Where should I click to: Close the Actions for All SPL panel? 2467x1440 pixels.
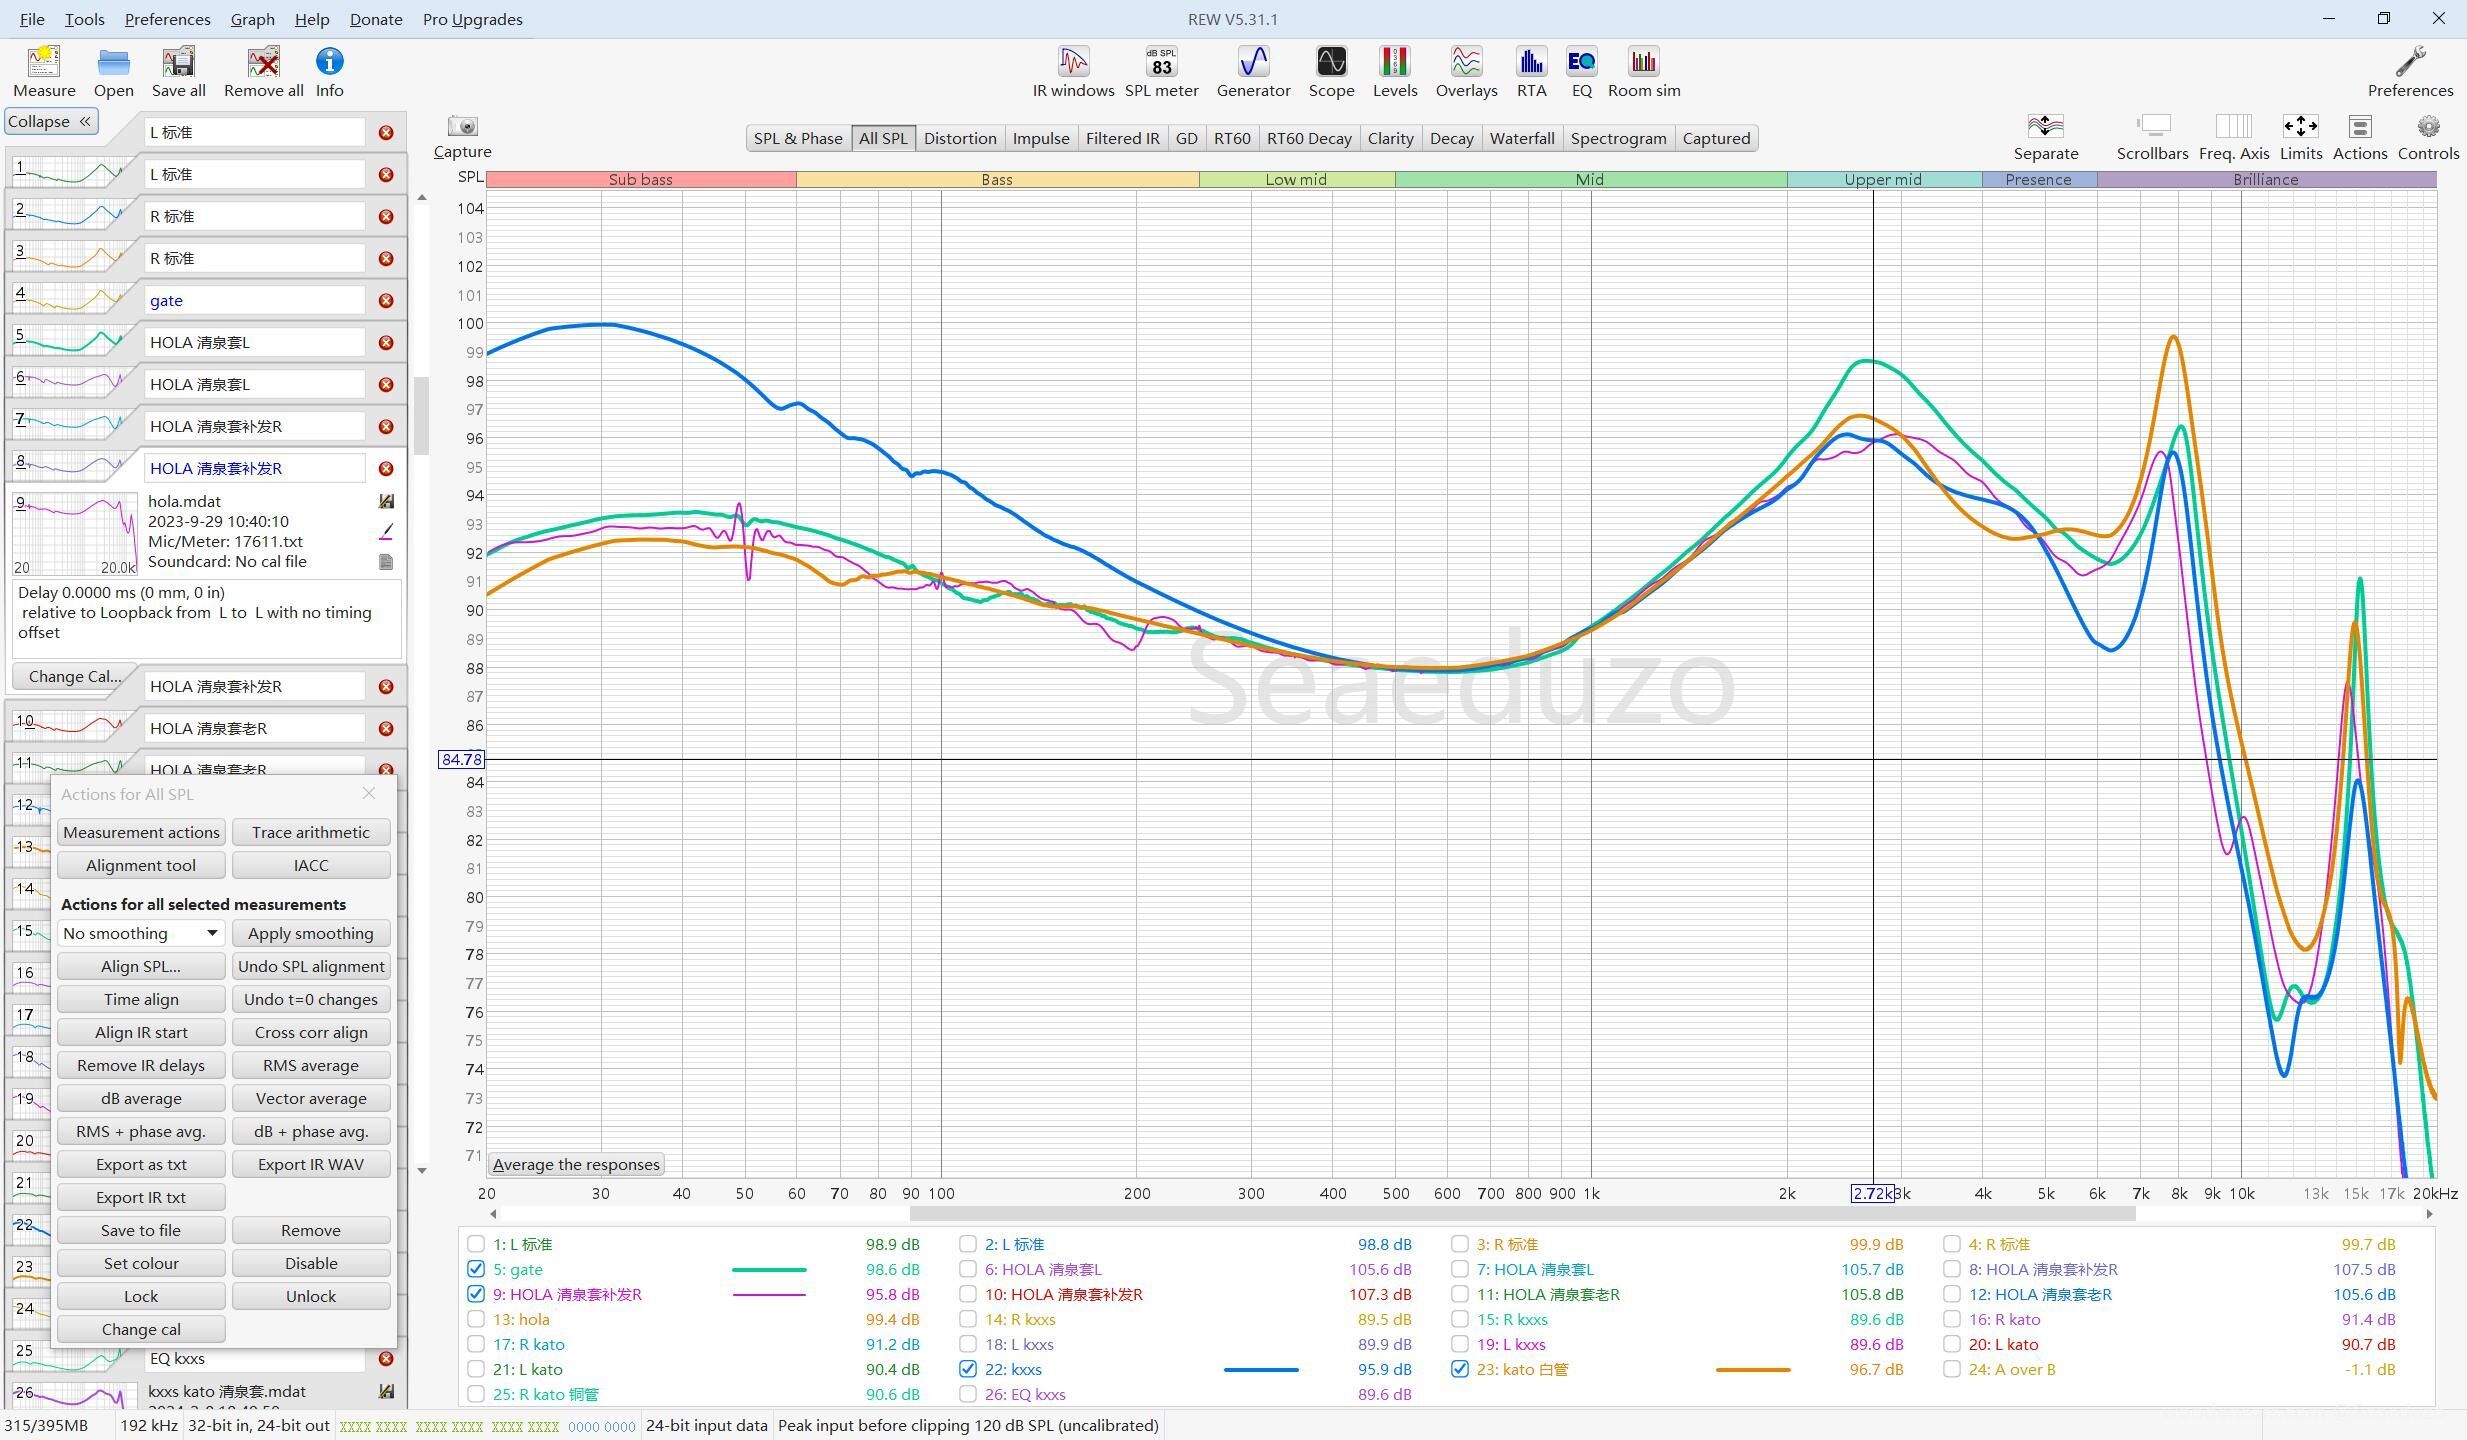click(369, 793)
